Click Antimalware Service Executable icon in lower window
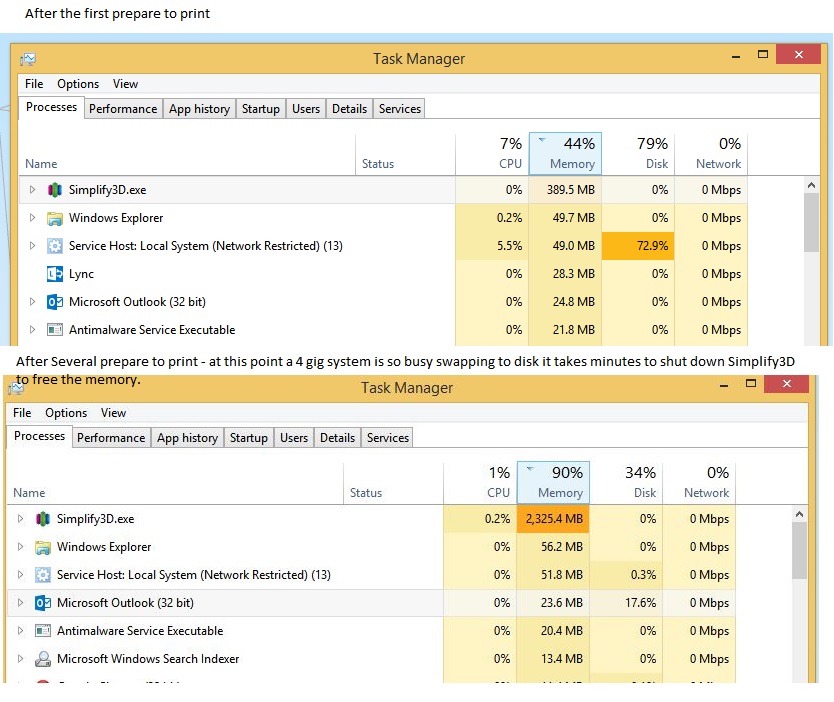Image resolution: width=834 pixels, height=702 pixels. coord(43,631)
